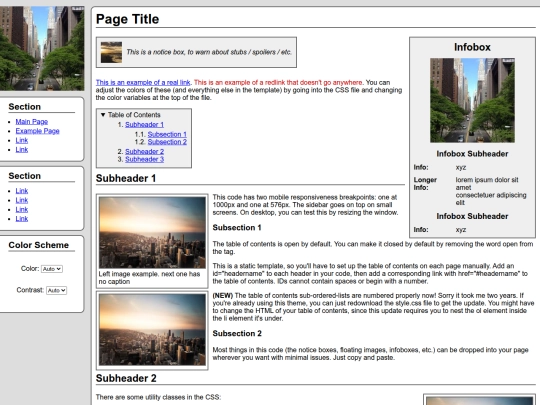Image resolution: width=540 pixels, height=405 pixels.
Task: Open the Color dropdown set to Auto
Action: [x=52, y=269]
